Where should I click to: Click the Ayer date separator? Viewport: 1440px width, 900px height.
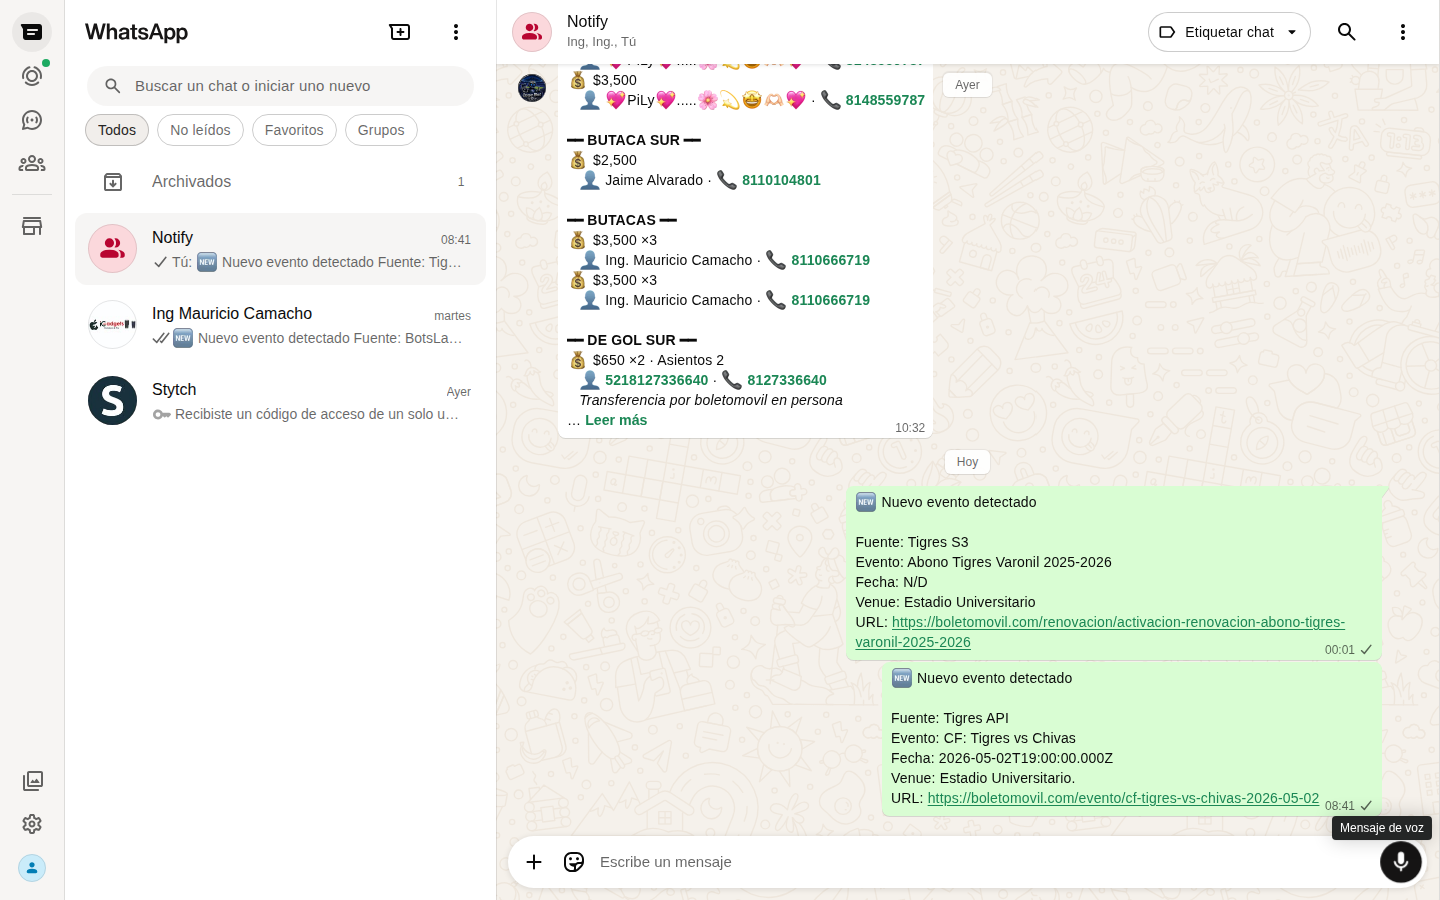967,85
